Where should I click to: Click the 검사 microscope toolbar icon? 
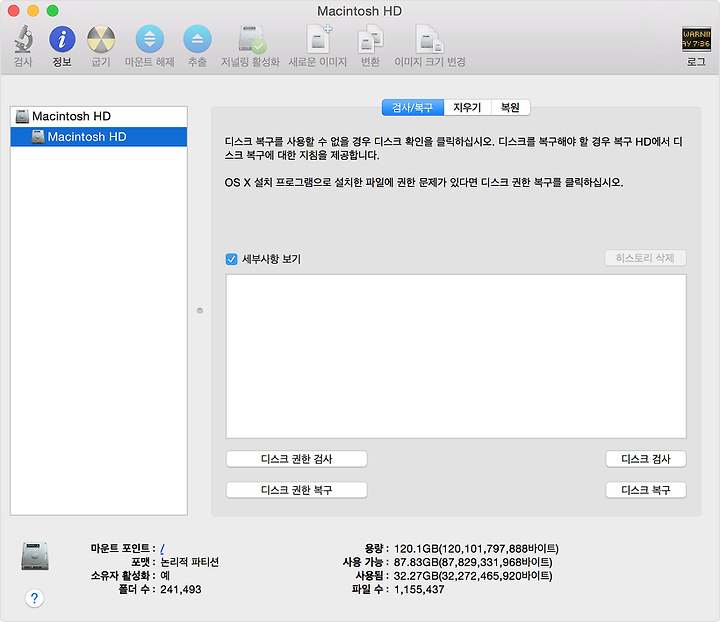[23, 39]
